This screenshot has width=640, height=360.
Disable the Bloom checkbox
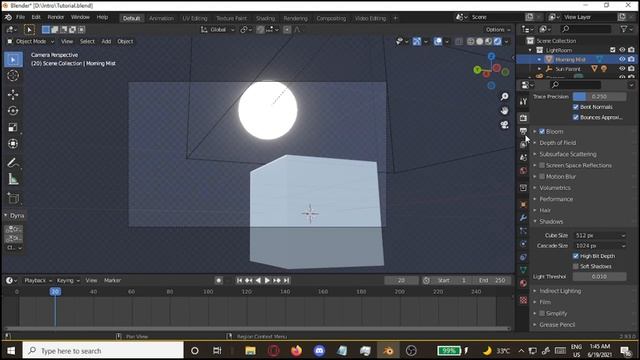click(542, 131)
